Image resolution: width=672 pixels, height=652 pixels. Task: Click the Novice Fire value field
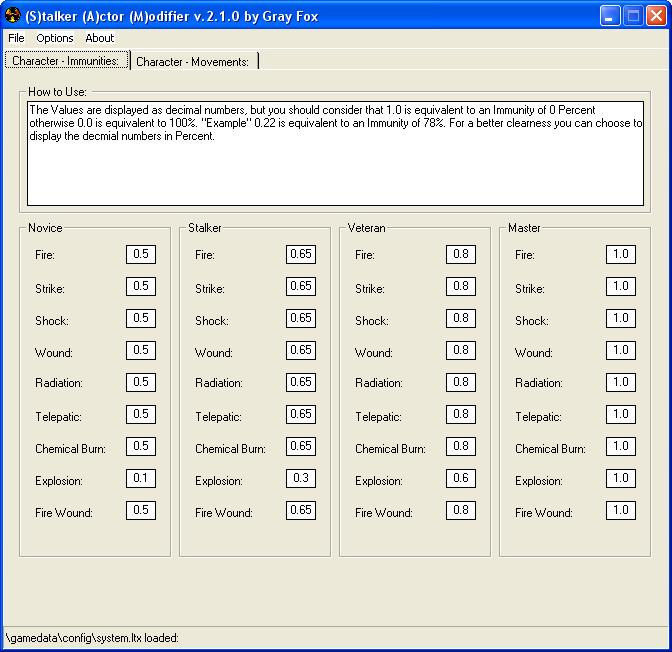(141, 254)
